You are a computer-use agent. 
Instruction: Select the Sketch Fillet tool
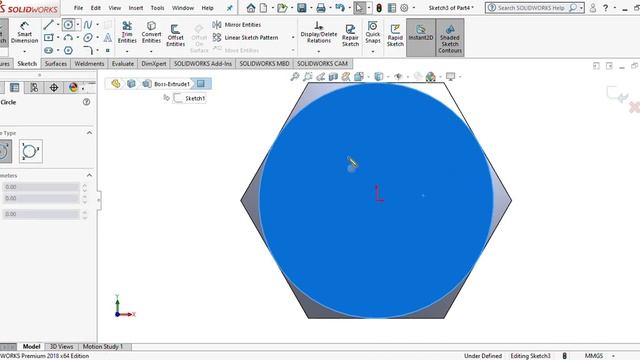click(88, 50)
